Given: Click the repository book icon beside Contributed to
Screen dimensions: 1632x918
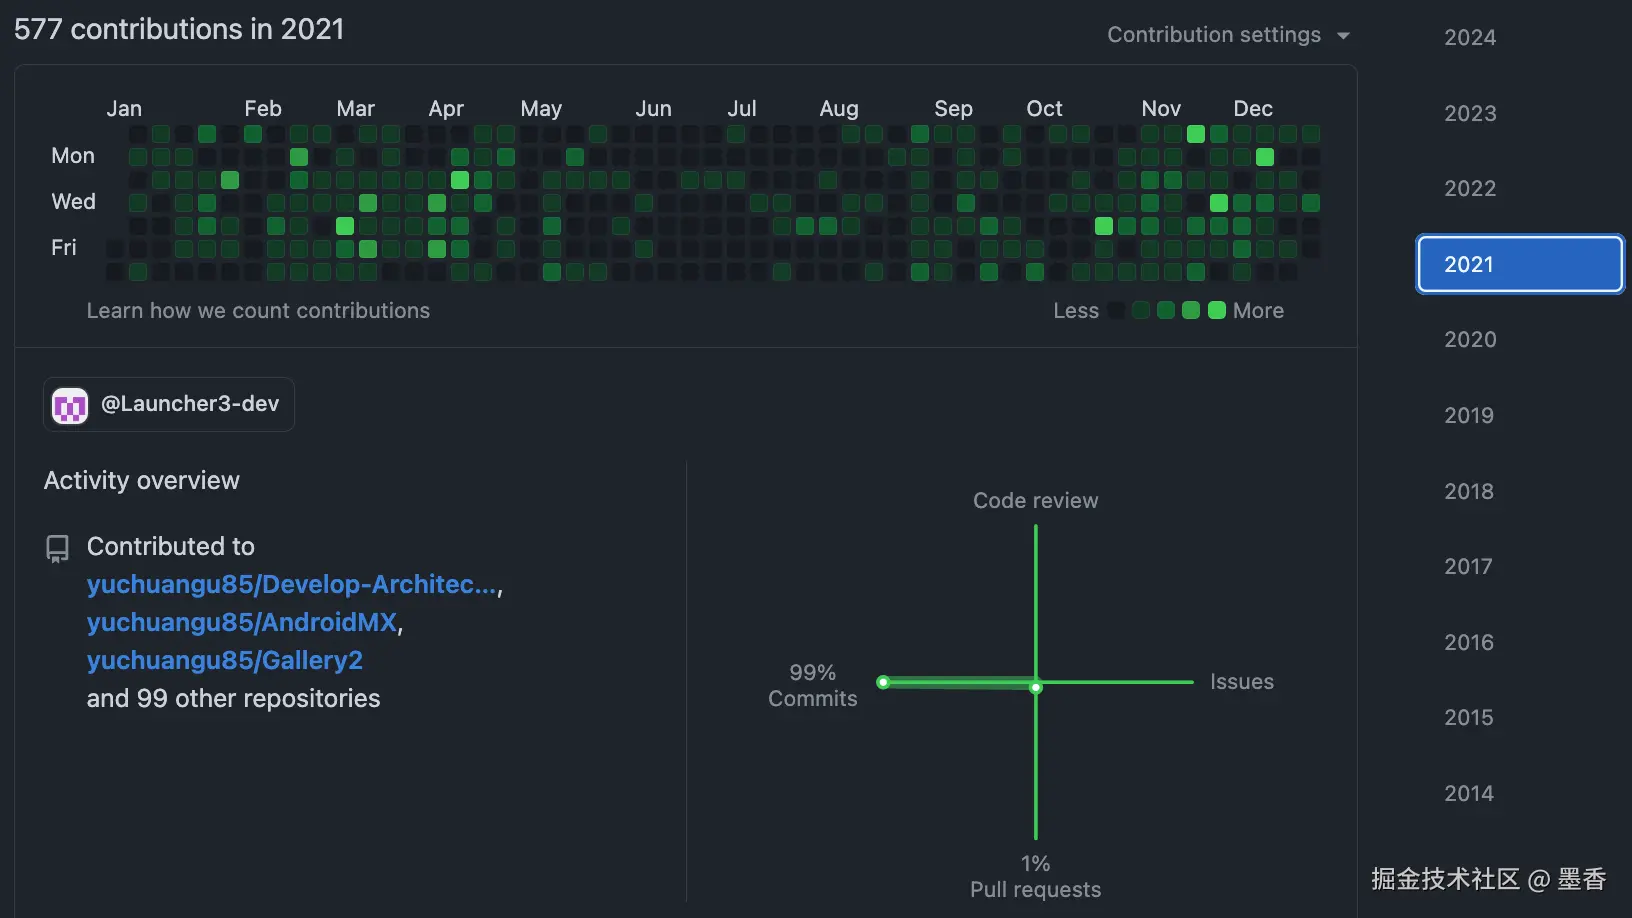Looking at the screenshot, I should [56, 547].
